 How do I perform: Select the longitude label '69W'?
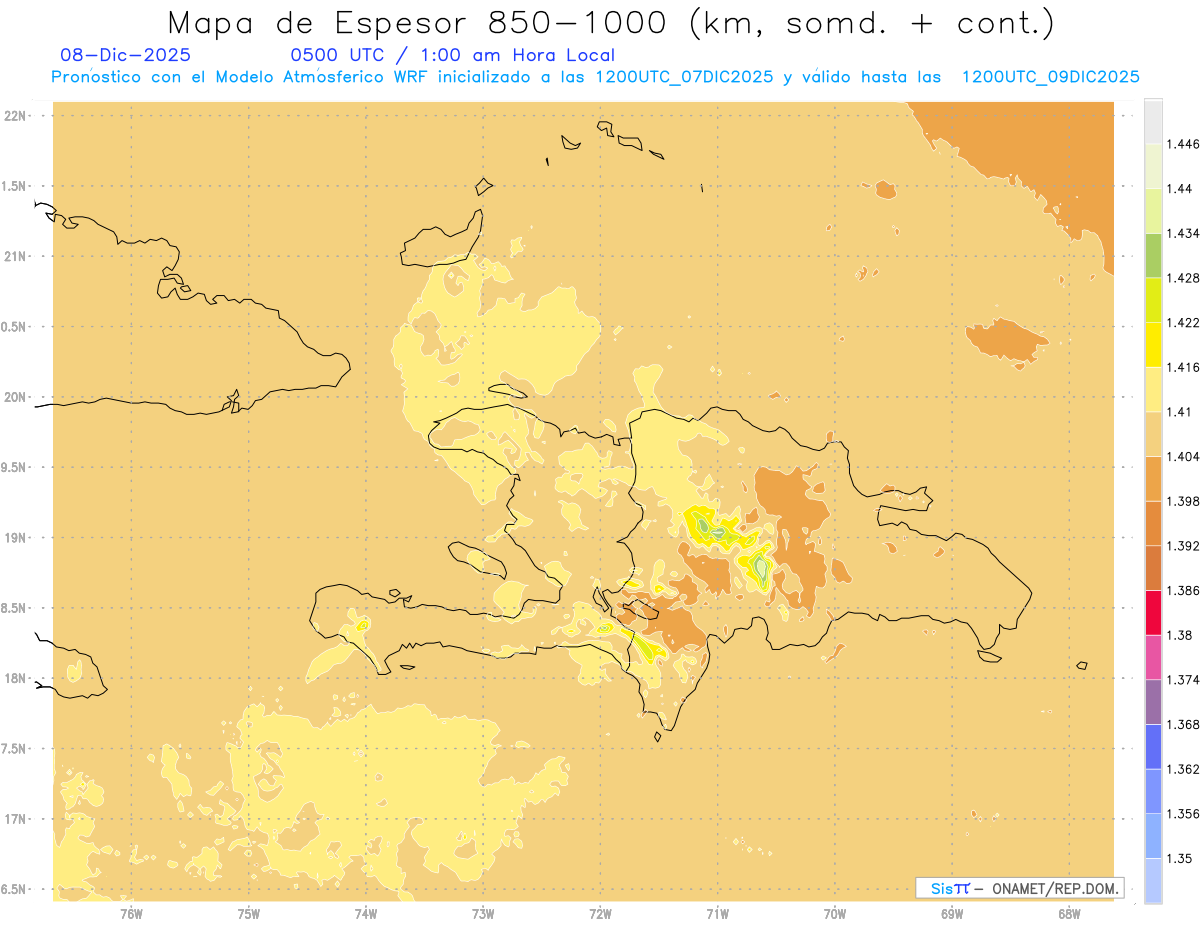click(x=952, y=913)
